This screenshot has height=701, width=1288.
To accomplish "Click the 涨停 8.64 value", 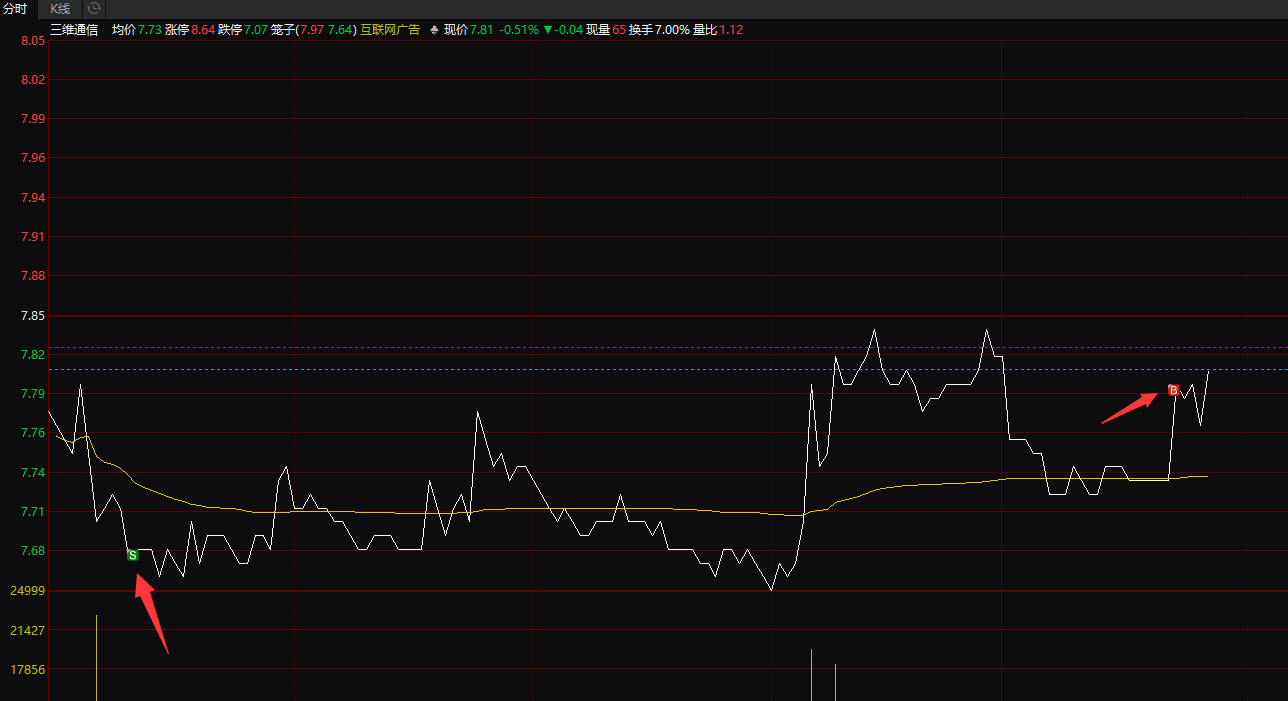I will tap(203, 30).
